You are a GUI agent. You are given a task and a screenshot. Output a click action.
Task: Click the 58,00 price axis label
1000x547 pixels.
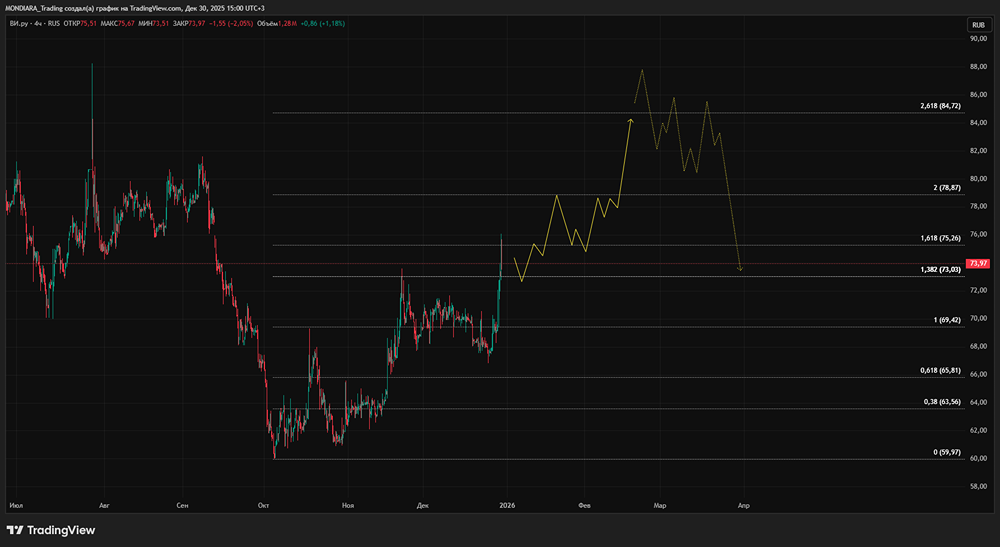[978, 486]
